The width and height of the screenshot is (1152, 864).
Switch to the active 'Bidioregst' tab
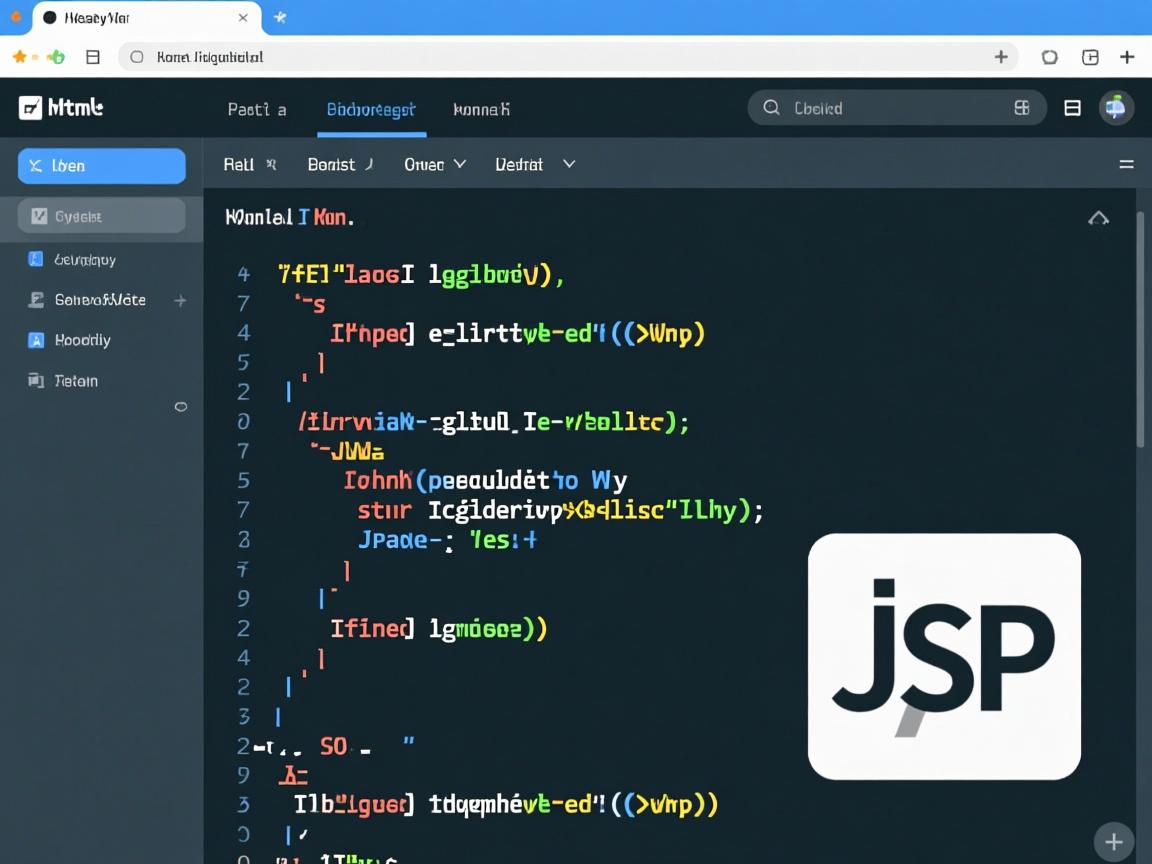[x=371, y=110]
